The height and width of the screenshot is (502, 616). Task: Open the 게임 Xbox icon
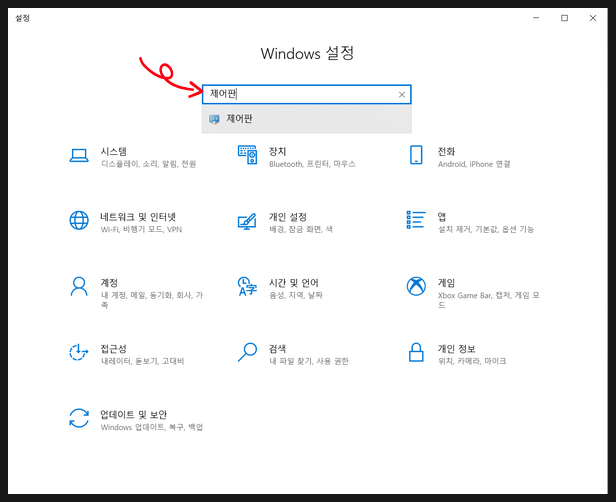[416, 286]
